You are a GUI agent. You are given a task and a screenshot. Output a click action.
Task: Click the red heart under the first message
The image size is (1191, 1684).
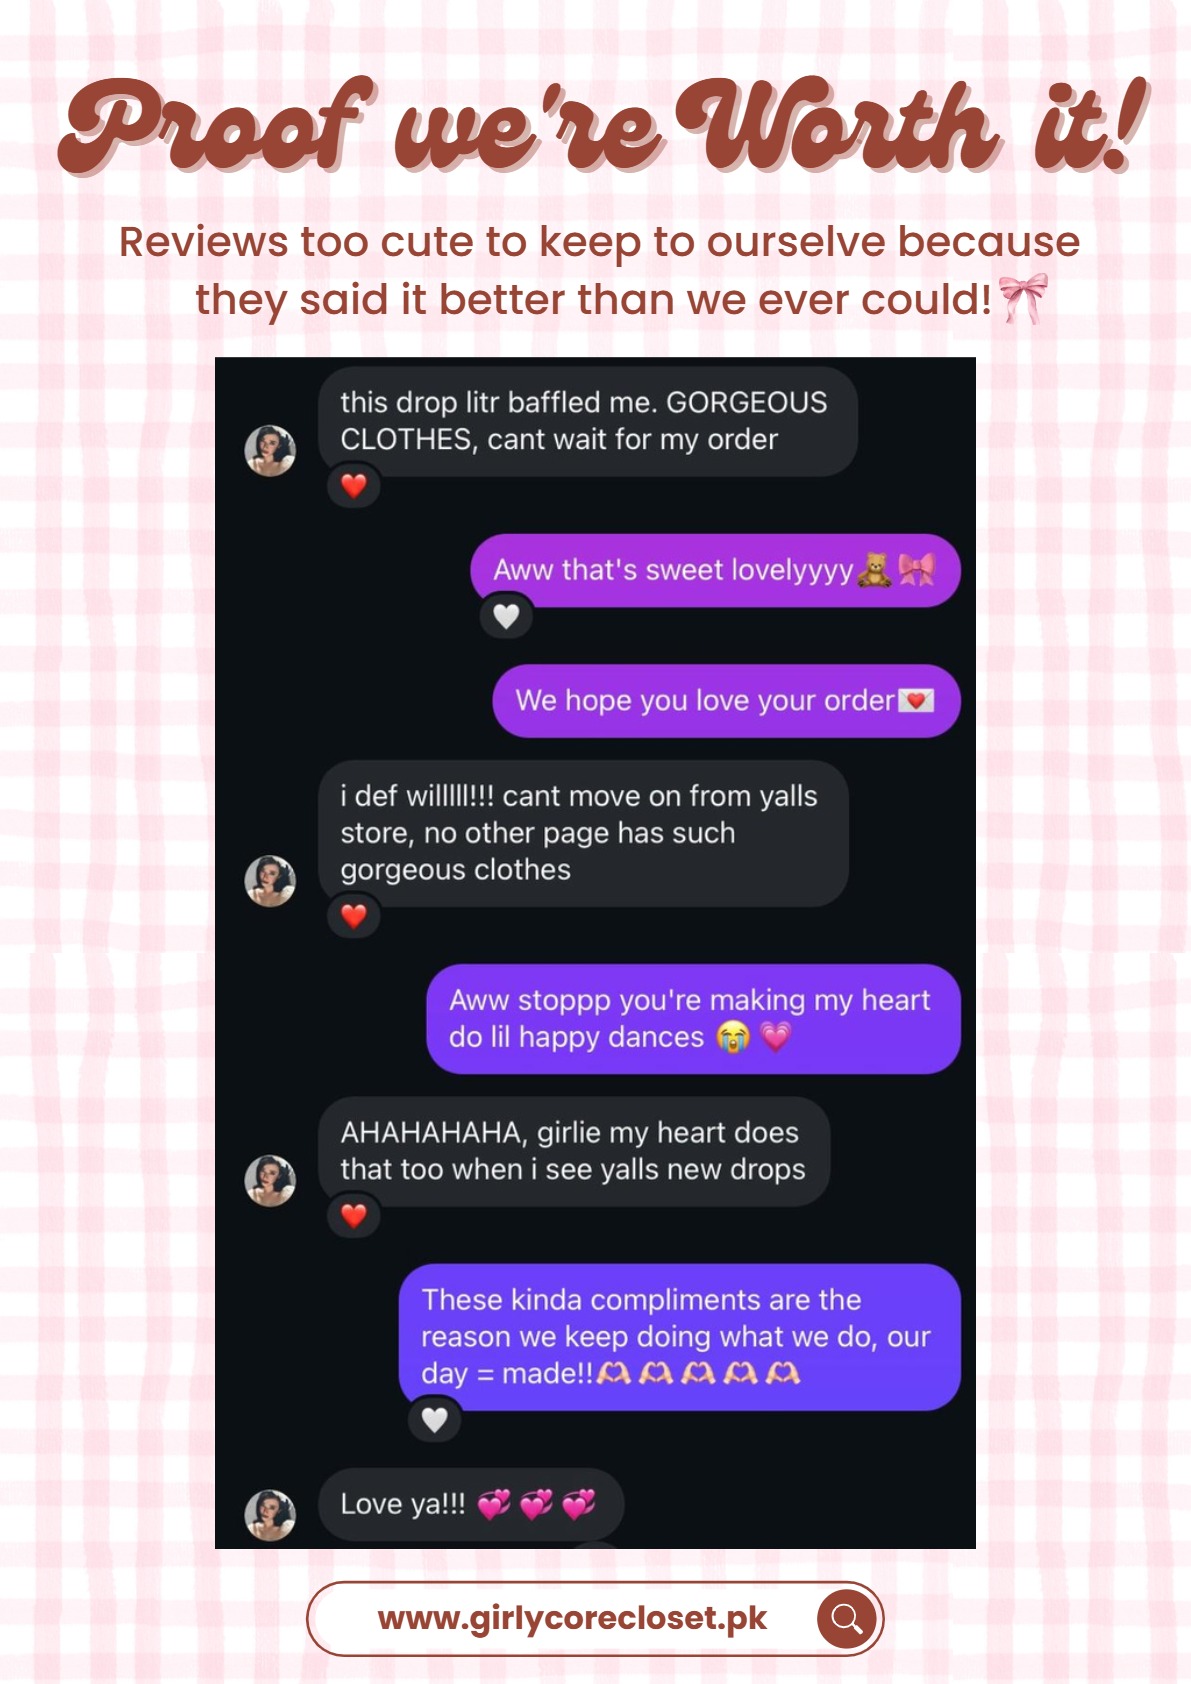[x=354, y=486]
